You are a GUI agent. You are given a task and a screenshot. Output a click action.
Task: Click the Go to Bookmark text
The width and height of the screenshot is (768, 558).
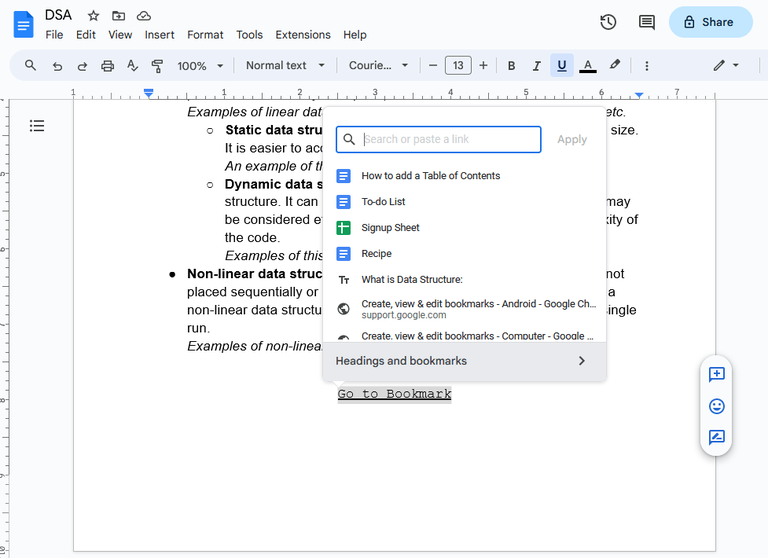coord(394,394)
